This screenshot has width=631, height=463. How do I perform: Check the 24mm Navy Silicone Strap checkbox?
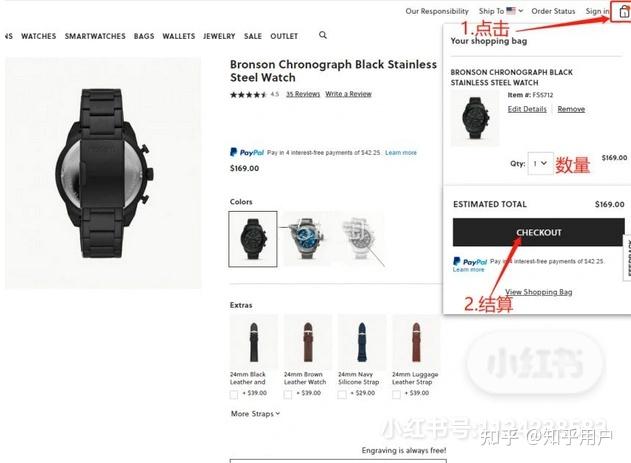pyautogui.click(x=342, y=395)
